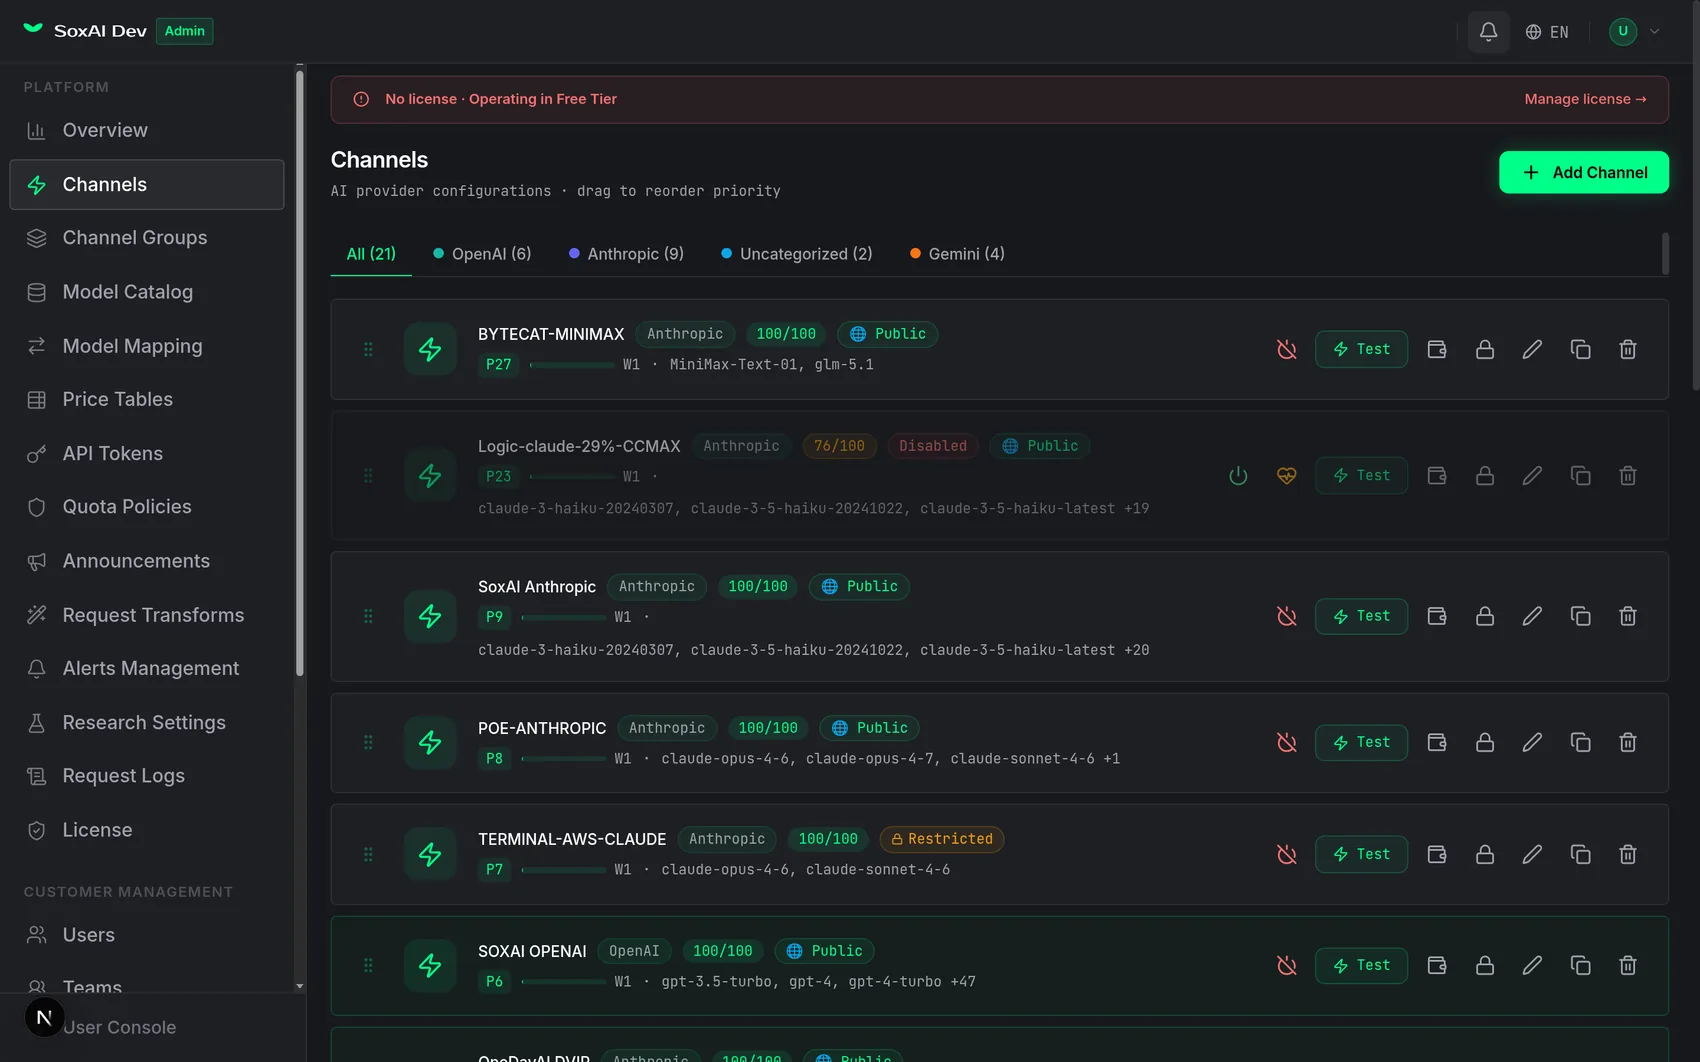Click the wallet icon for BYTECAT-MINIMAX
Image resolution: width=1700 pixels, height=1062 pixels.
coord(1437,349)
